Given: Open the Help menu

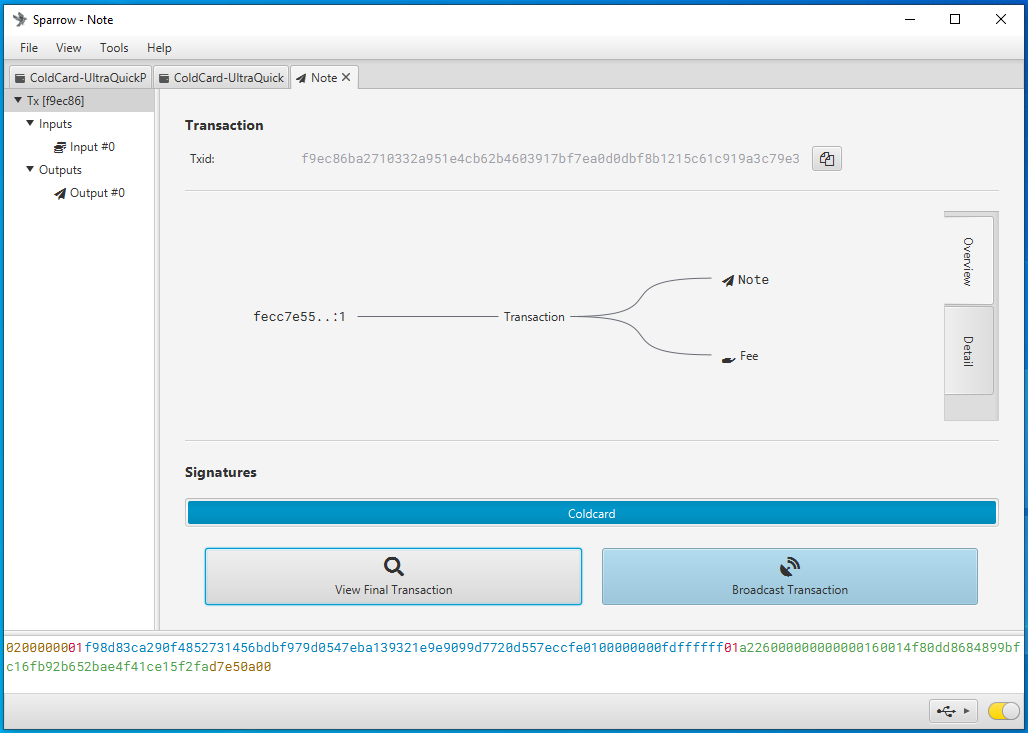Looking at the screenshot, I should [159, 48].
